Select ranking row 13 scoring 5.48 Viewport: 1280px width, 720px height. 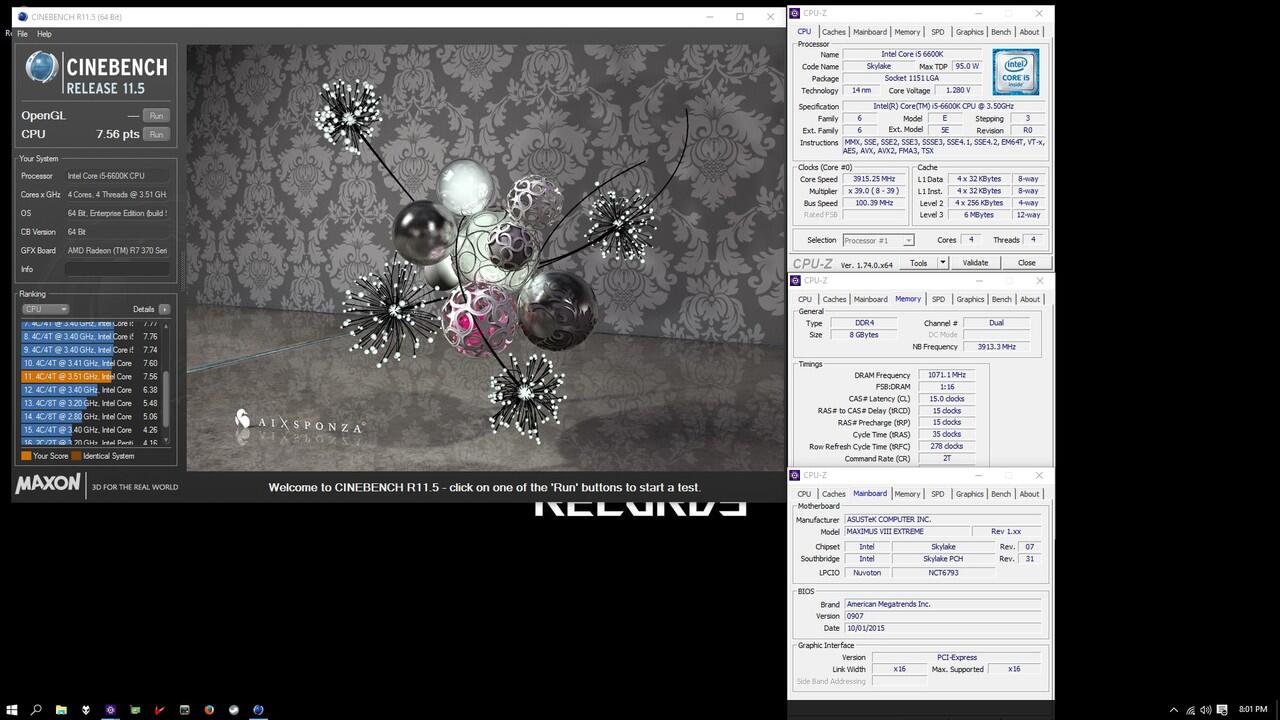[x=91, y=403]
